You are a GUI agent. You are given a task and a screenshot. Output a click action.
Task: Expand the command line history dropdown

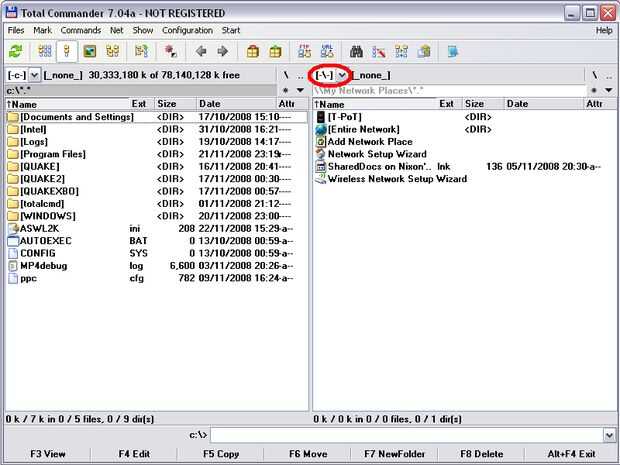(609, 435)
